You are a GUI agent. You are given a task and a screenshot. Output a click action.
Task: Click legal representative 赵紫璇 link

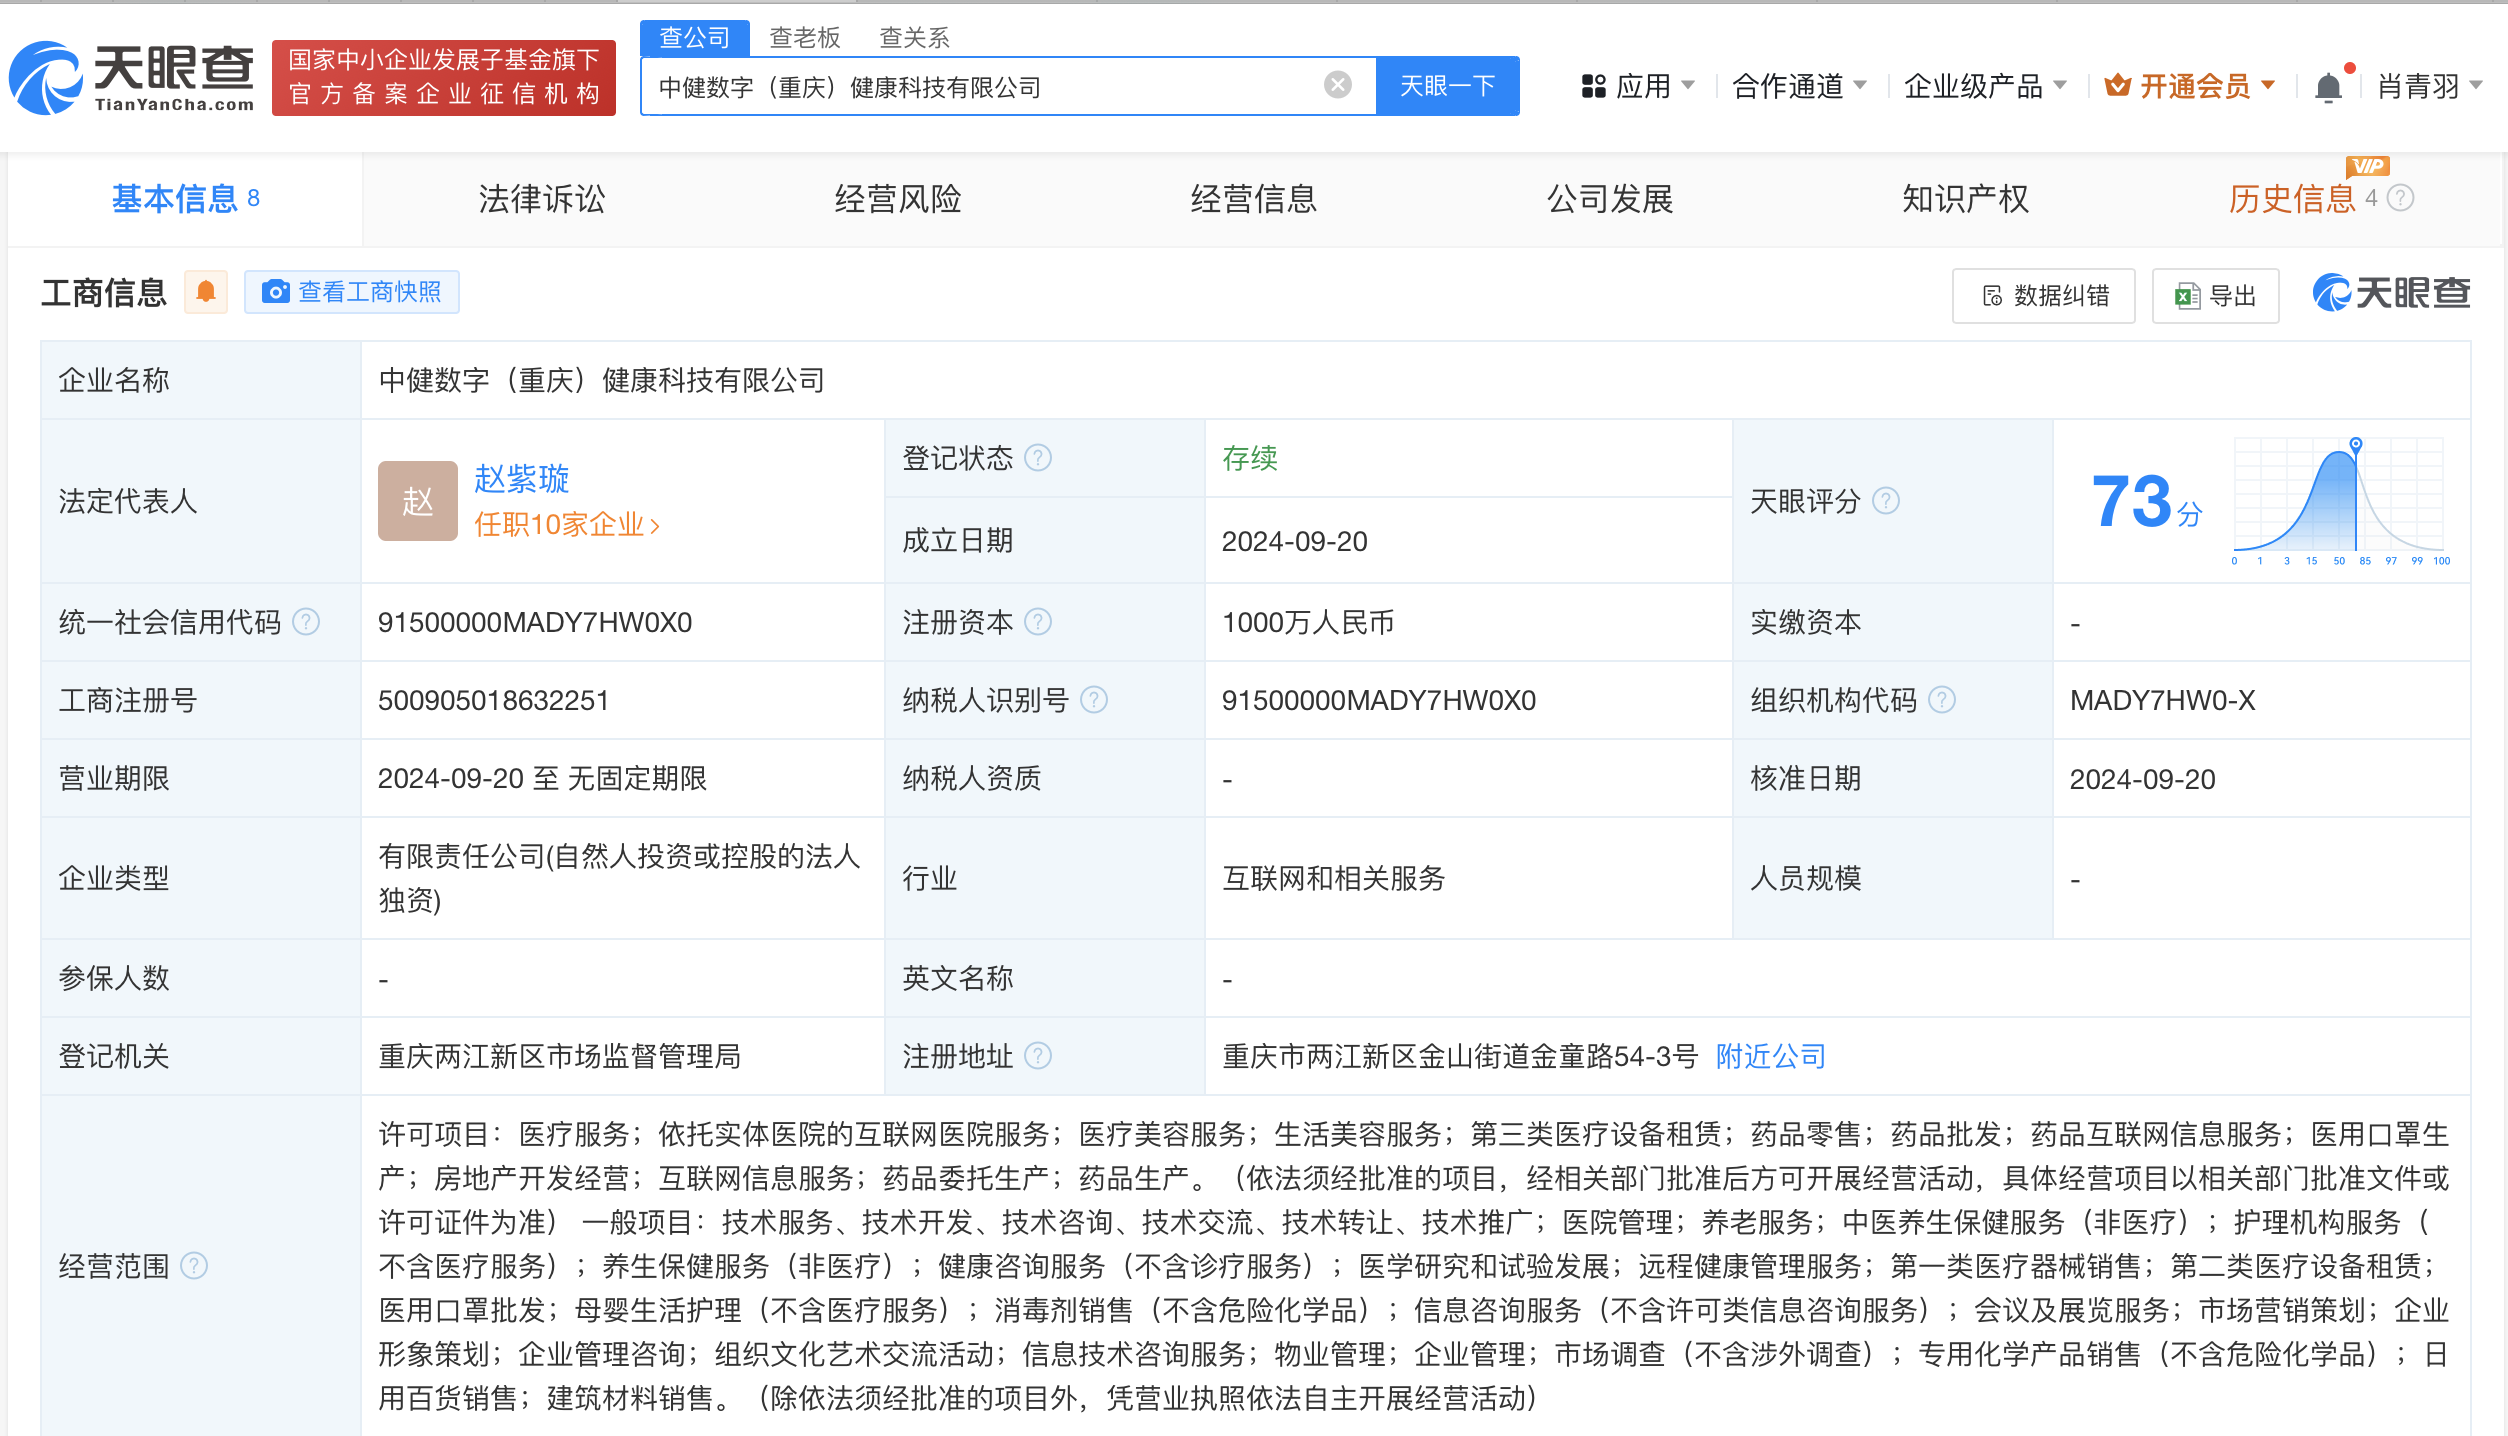[520, 479]
